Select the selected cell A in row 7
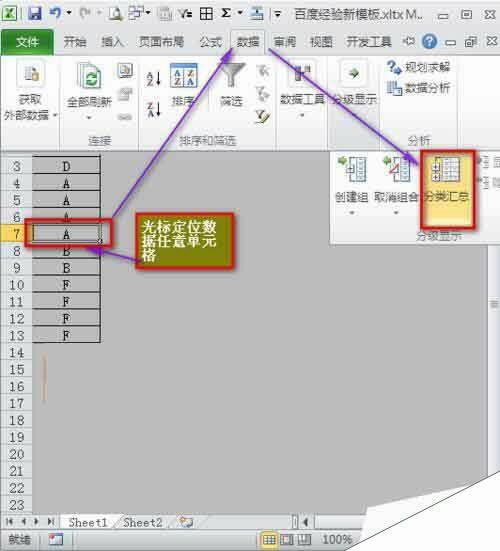 pyautogui.click(x=66, y=234)
